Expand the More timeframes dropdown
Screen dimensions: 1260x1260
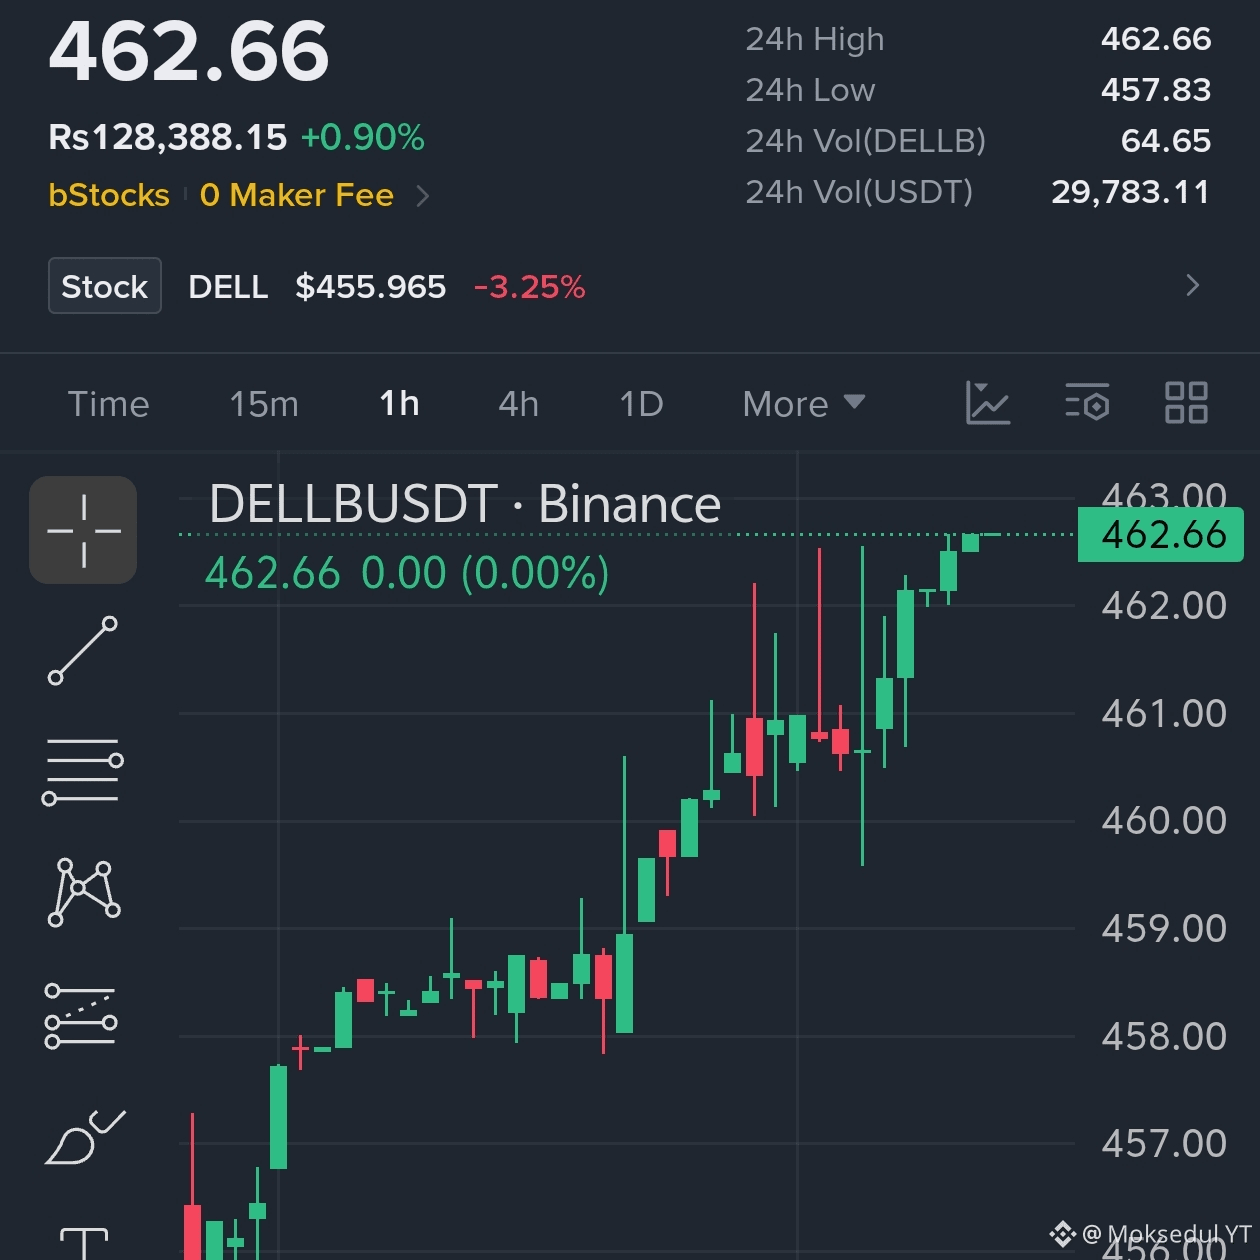tap(803, 404)
